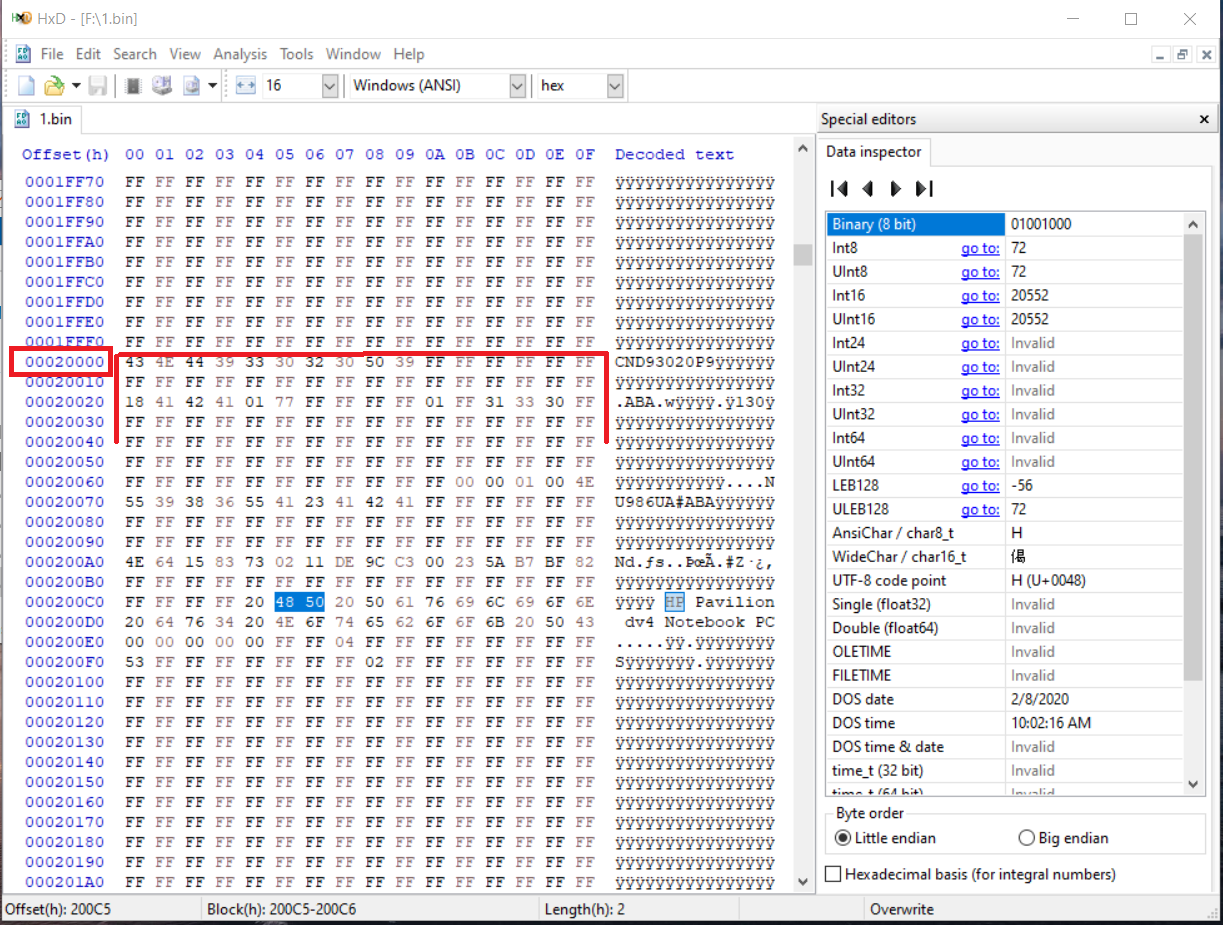Open the Windows (ANSI) charset dropdown

tap(517, 86)
